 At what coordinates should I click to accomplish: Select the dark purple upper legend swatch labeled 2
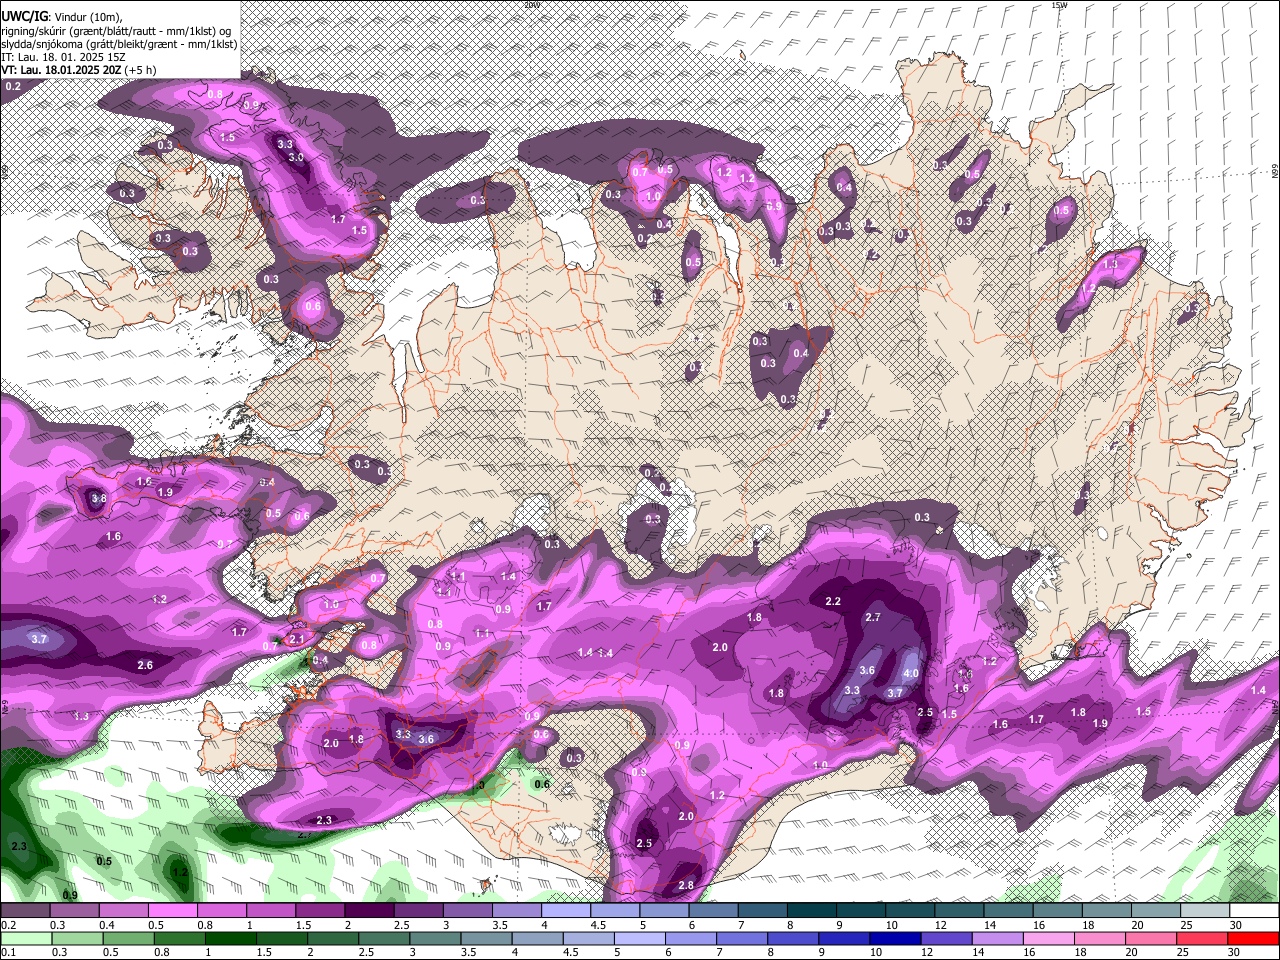tap(369, 911)
